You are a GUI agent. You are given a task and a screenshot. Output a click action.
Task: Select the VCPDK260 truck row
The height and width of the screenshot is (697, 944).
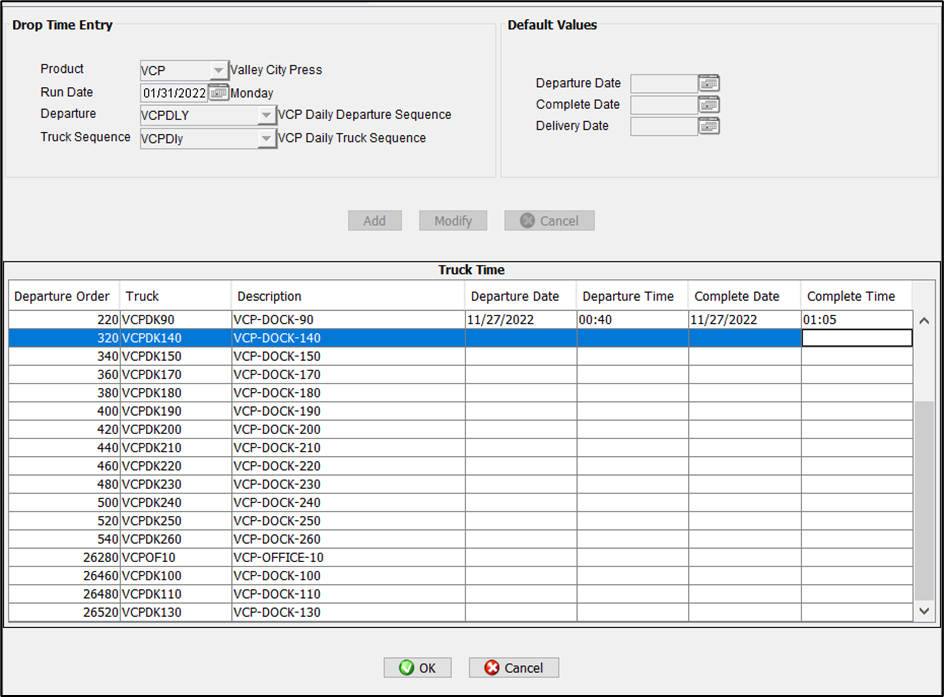click(x=175, y=539)
